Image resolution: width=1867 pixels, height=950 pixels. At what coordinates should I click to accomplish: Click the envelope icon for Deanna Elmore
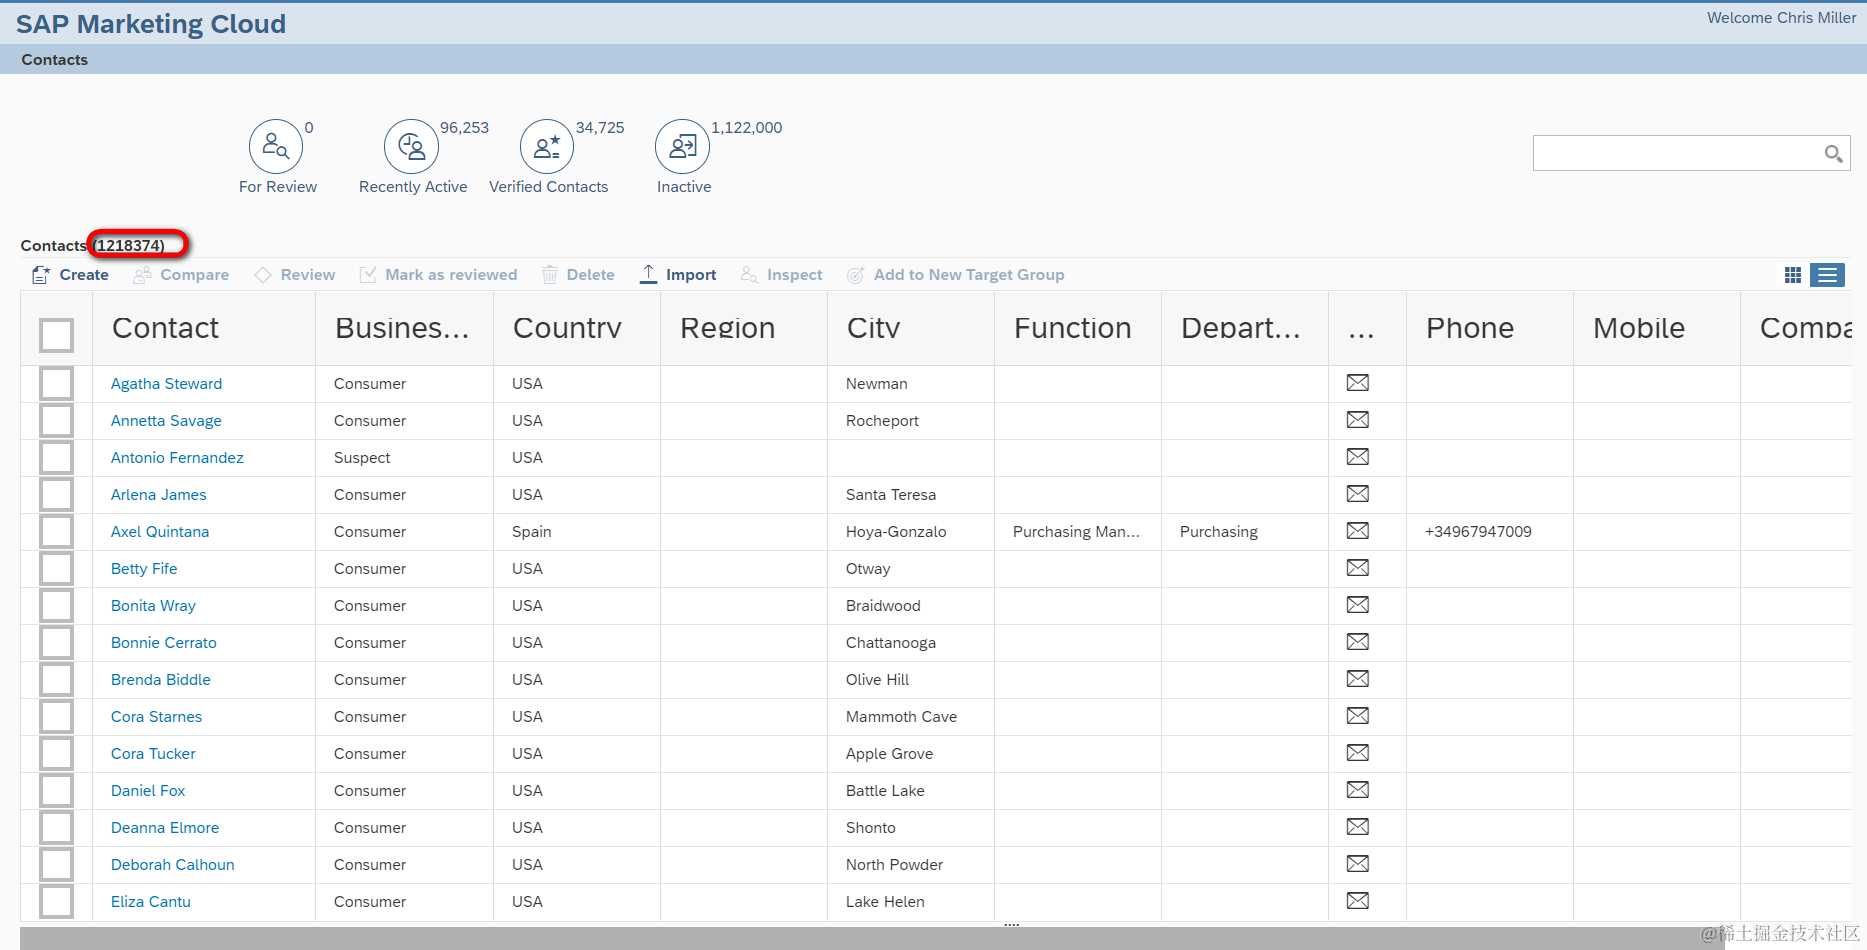tap(1358, 827)
